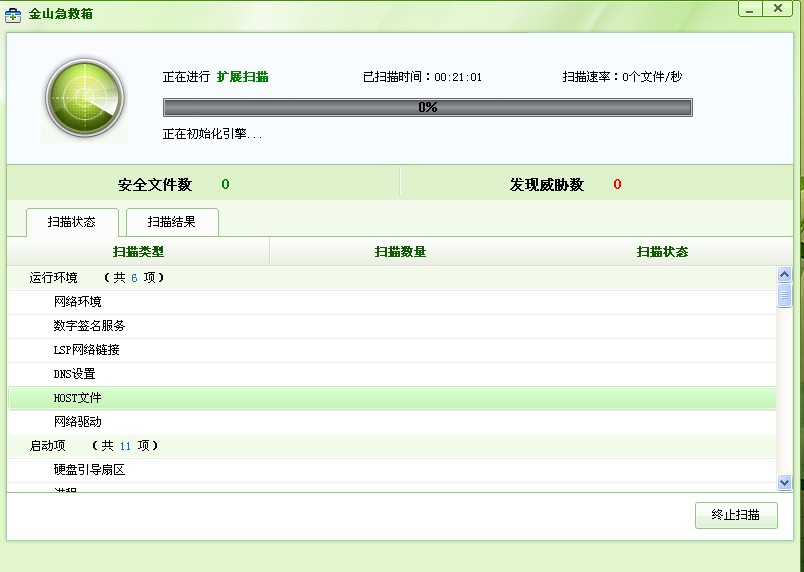Click the 已扫描时间 00:21:01 text
The width and height of the screenshot is (804, 572).
pos(423,77)
